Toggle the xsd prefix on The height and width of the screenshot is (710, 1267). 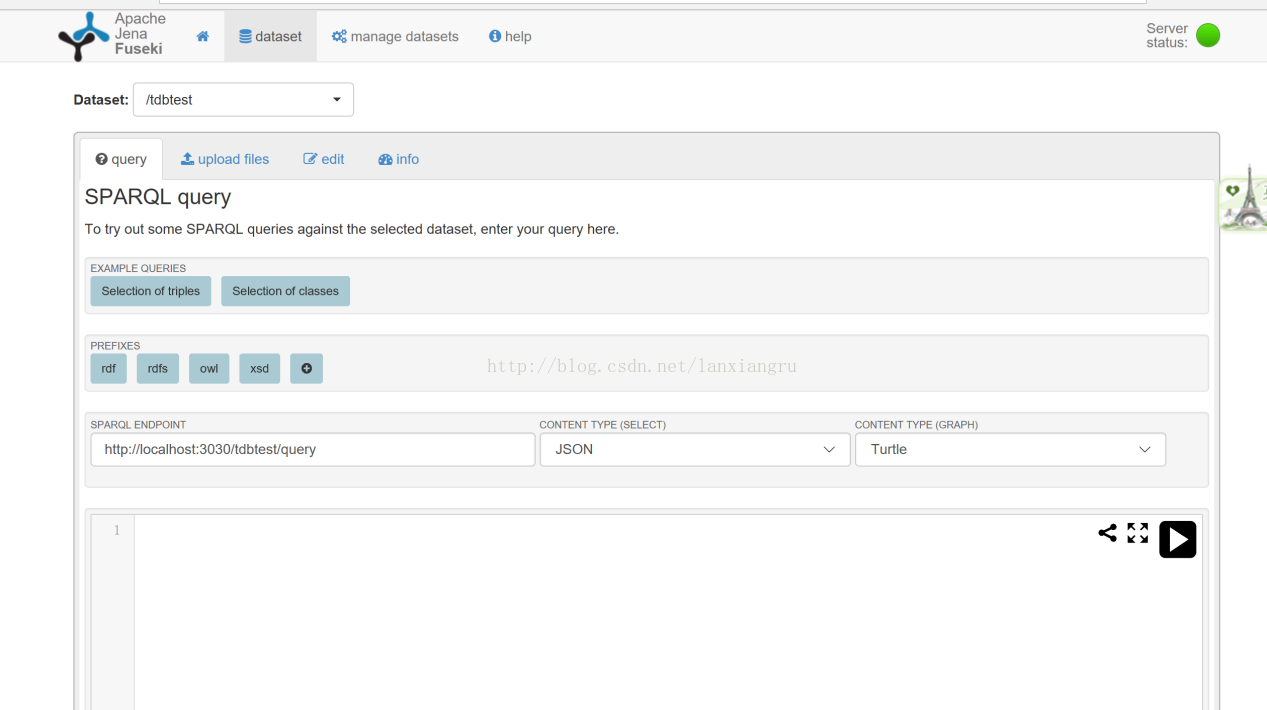pos(259,368)
